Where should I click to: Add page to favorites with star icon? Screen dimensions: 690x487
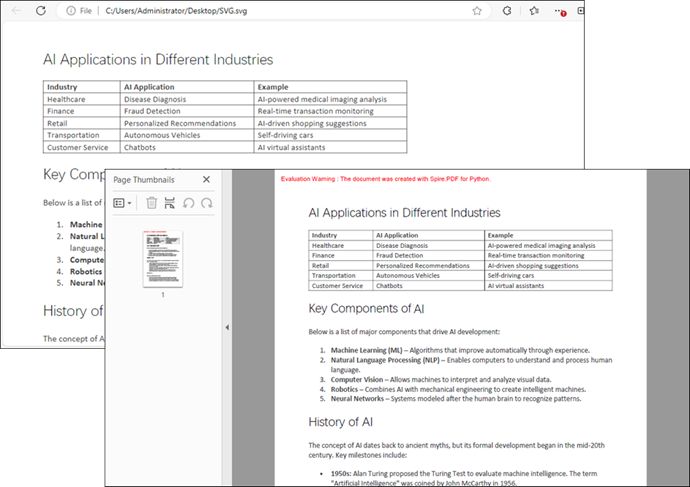click(x=477, y=11)
